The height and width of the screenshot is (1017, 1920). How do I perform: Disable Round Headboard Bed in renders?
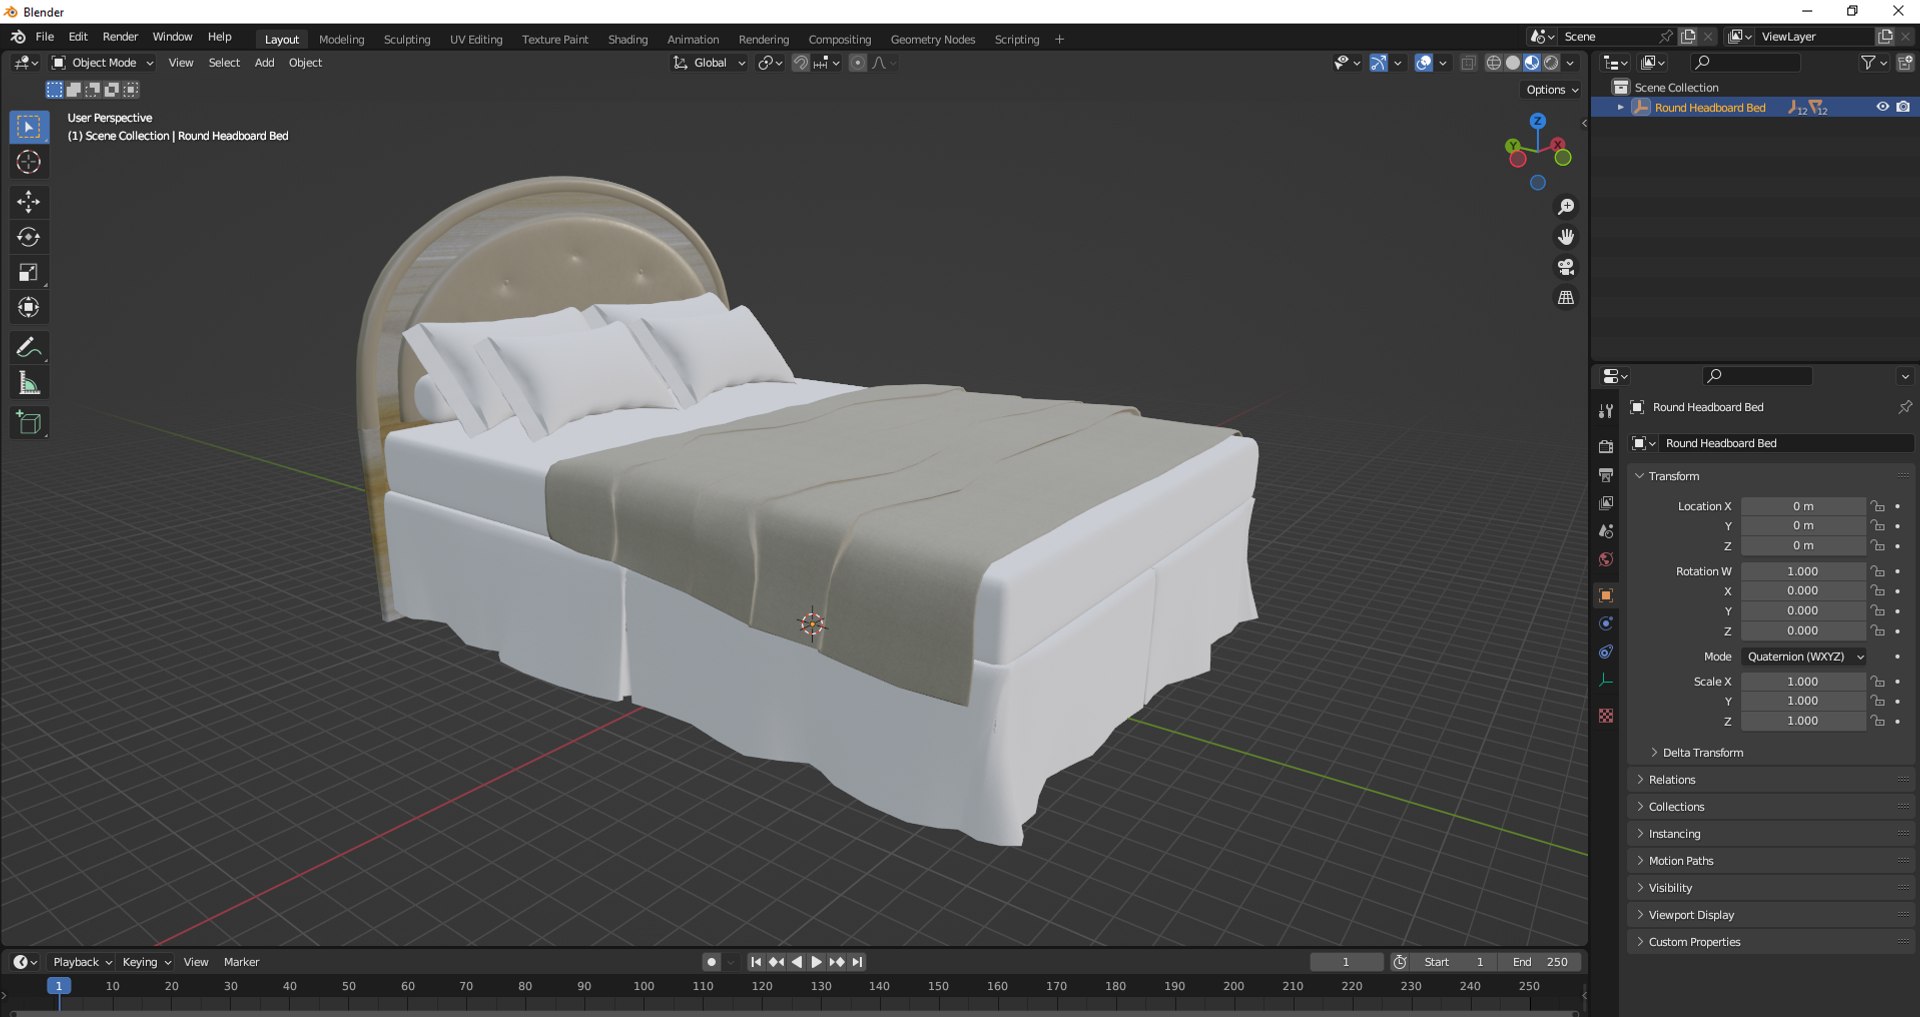point(1903,107)
